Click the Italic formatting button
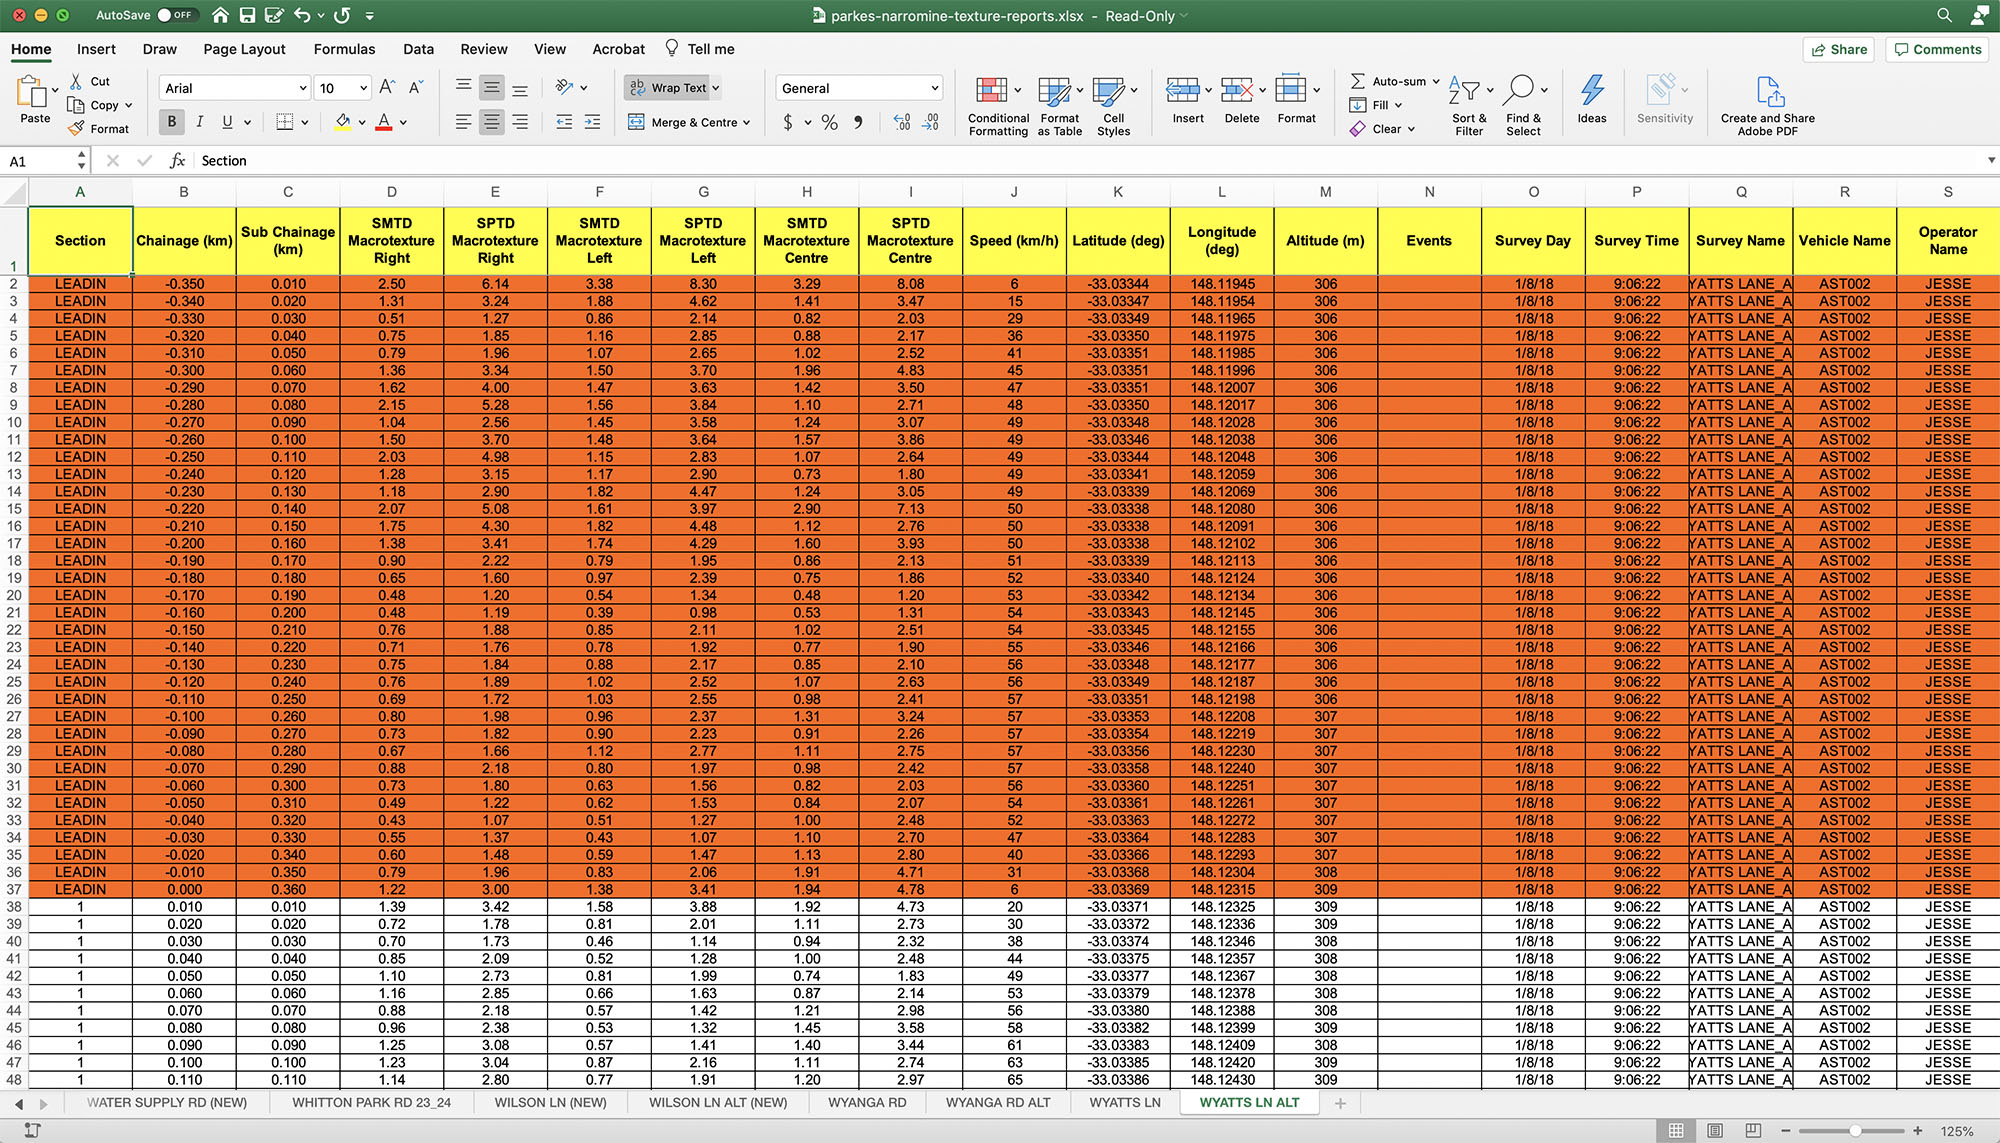 [x=200, y=122]
